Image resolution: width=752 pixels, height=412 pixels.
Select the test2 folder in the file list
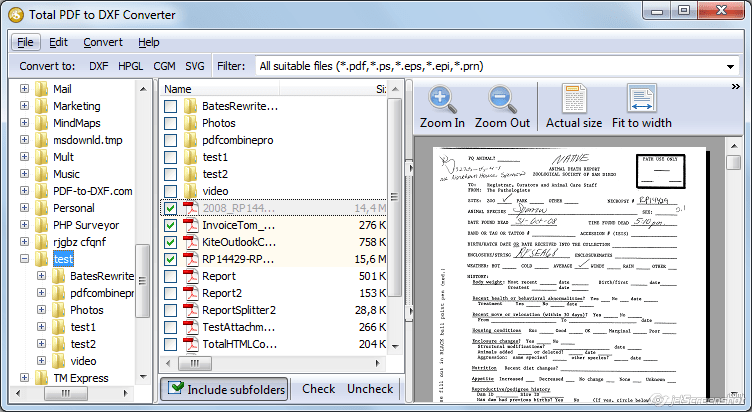pos(215,174)
